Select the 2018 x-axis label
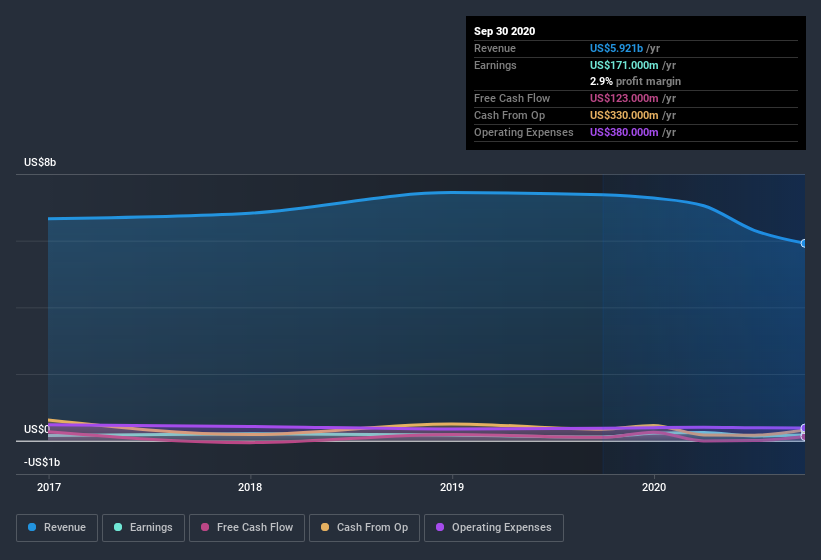The width and height of the screenshot is (821, 560). tap(250, 487)
